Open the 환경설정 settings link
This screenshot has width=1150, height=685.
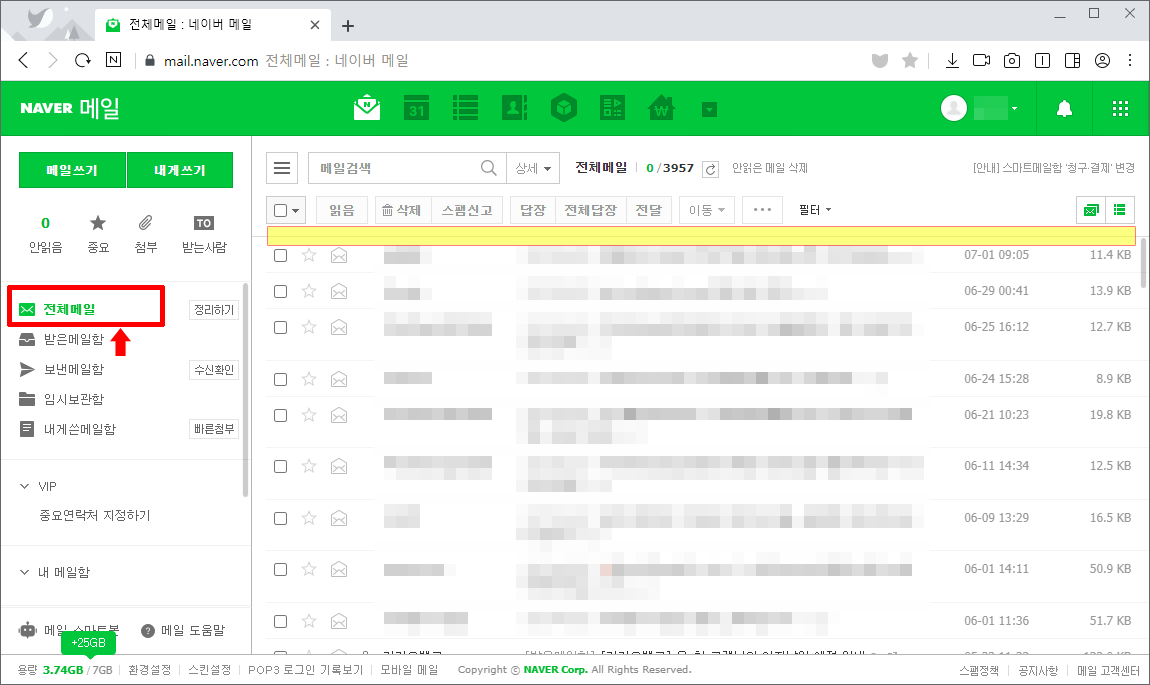150,670
